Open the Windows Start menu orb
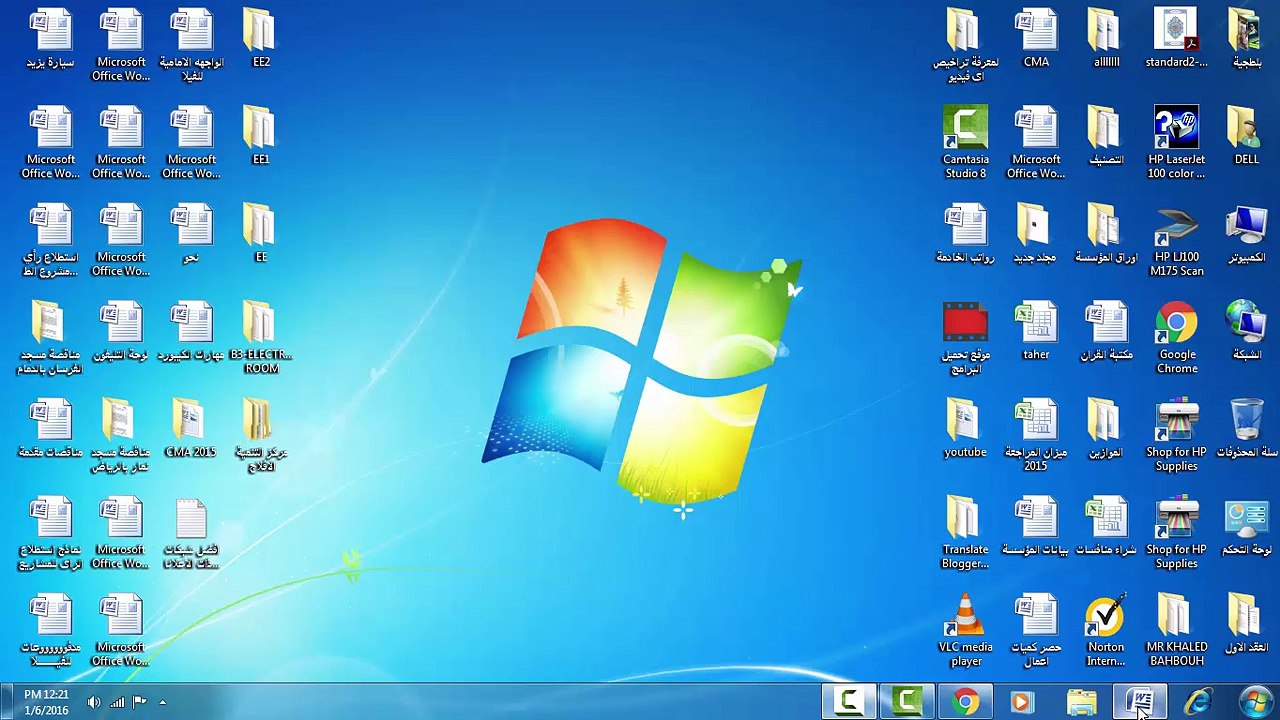 point(1254,701)
